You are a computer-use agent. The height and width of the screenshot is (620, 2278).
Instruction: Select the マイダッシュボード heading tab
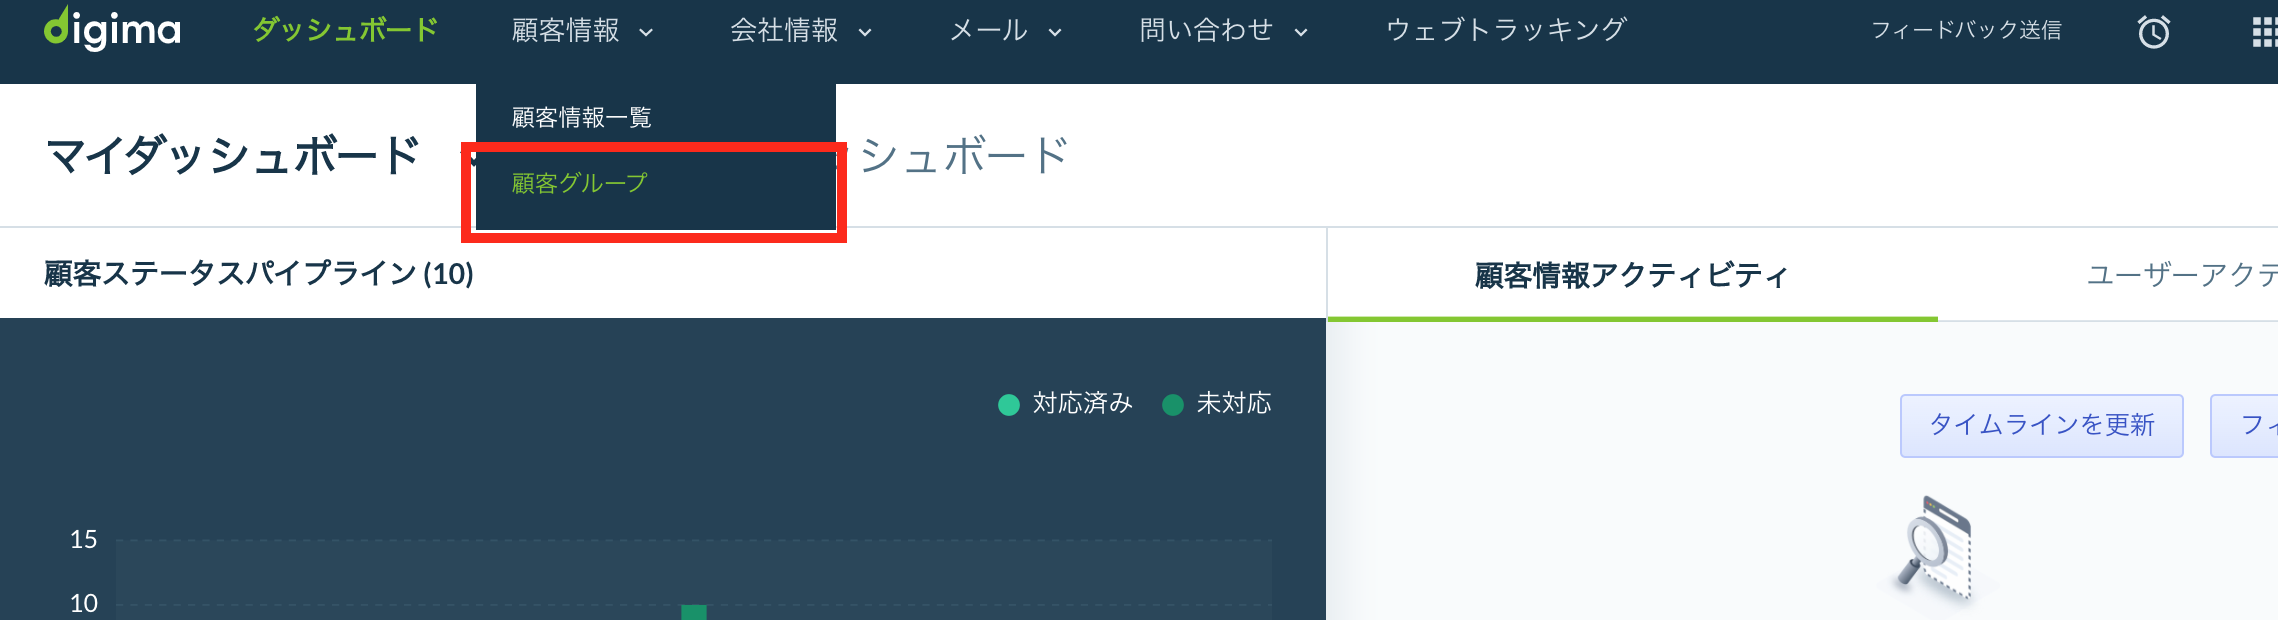coord(233,156)
